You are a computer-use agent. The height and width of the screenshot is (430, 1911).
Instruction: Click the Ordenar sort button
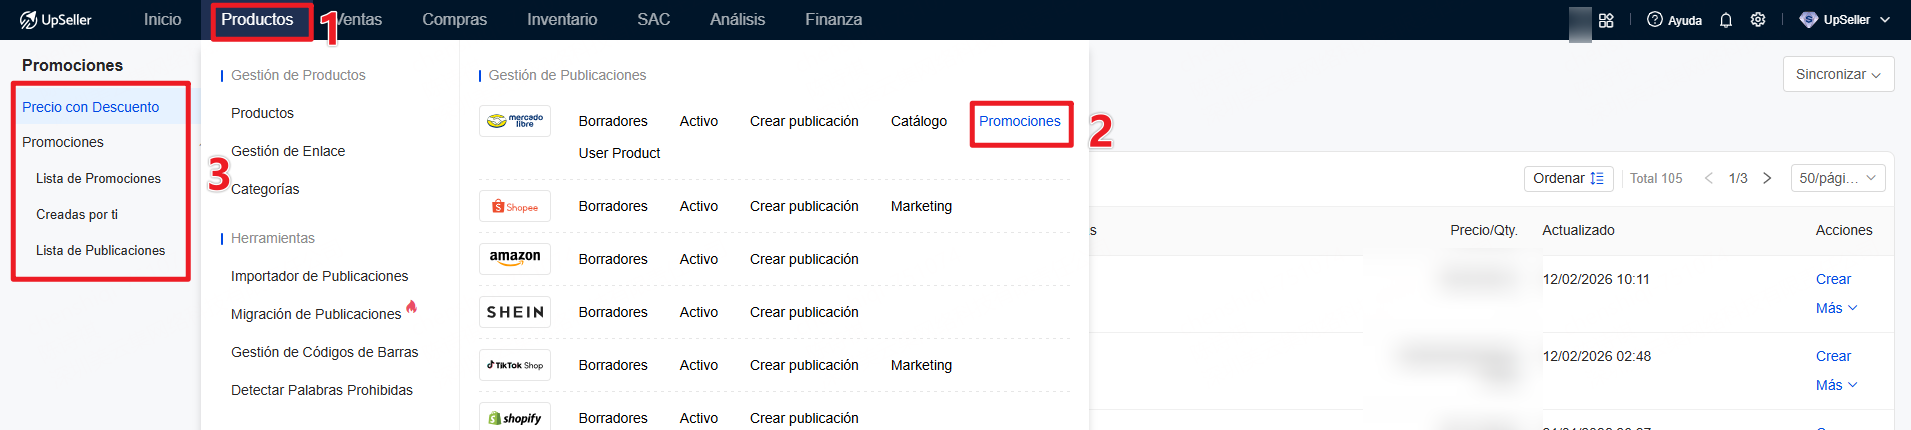pyautogui.click(x=1567, y=178)
